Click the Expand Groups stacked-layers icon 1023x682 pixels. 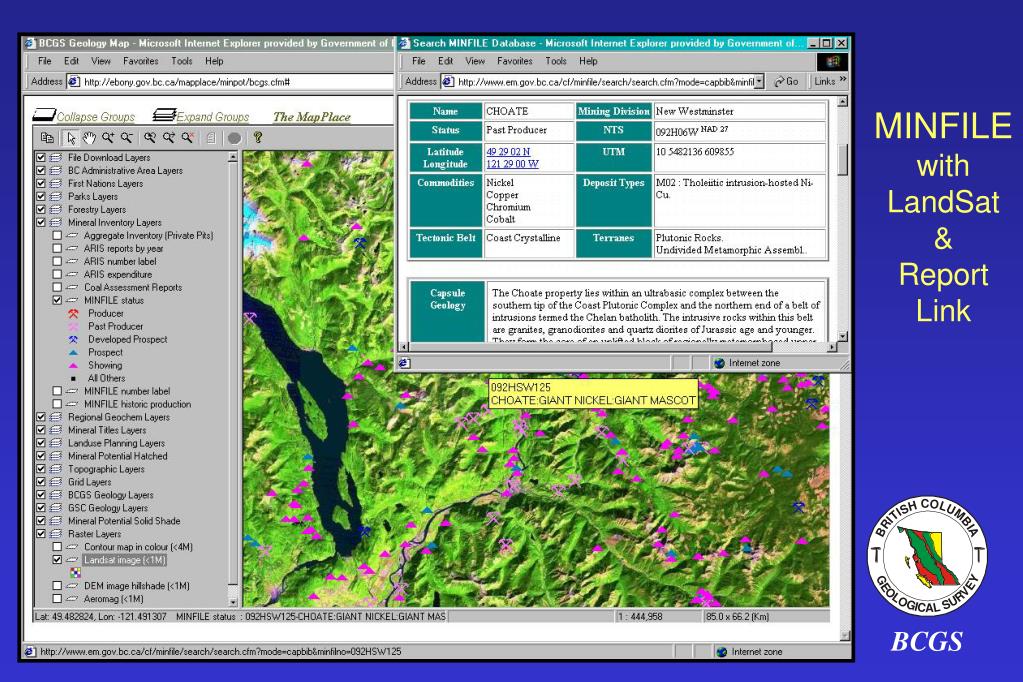[x=164, y=115]
